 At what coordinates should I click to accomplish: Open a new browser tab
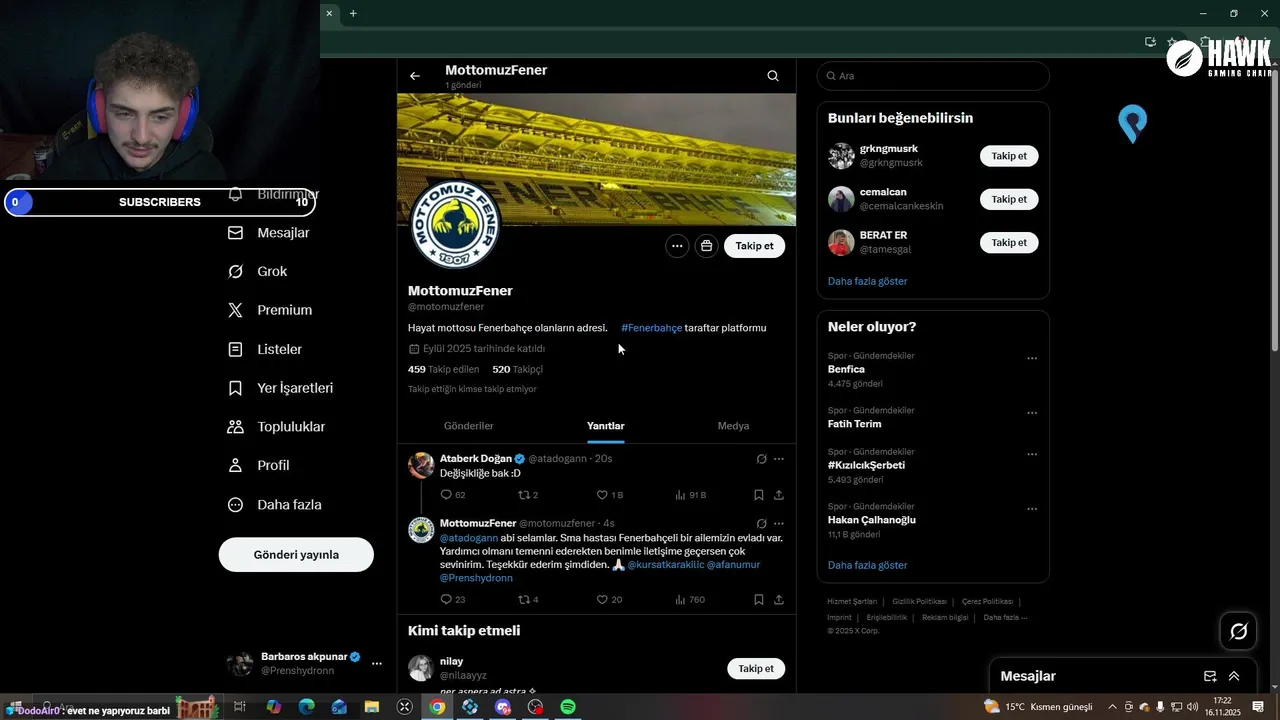(353, 13)
